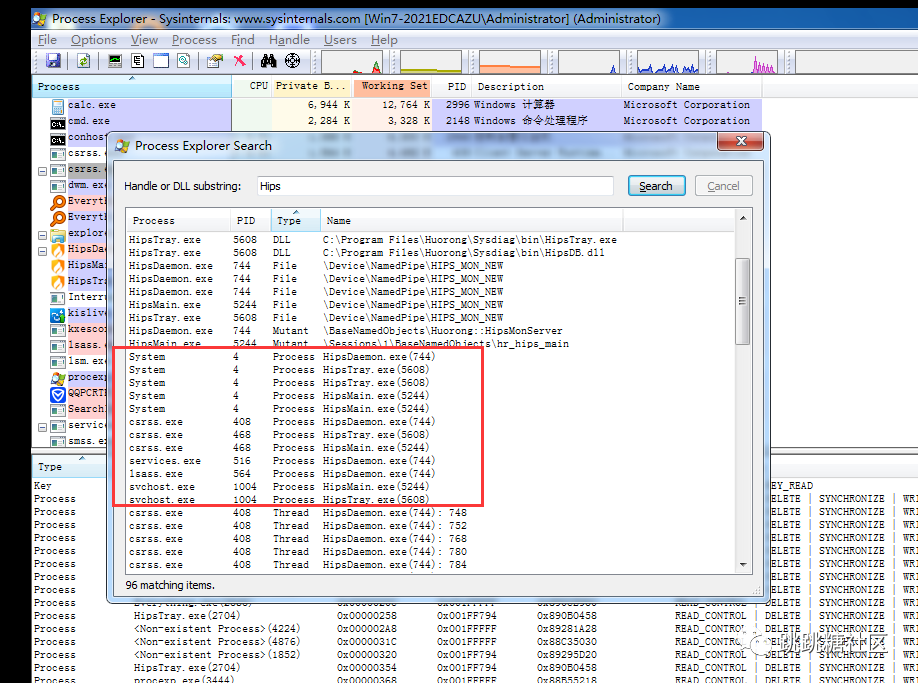This screenshot has height=683, width=918.
Task: Click the search results scrollbar down arrow
Action: (x=743, y=565)
